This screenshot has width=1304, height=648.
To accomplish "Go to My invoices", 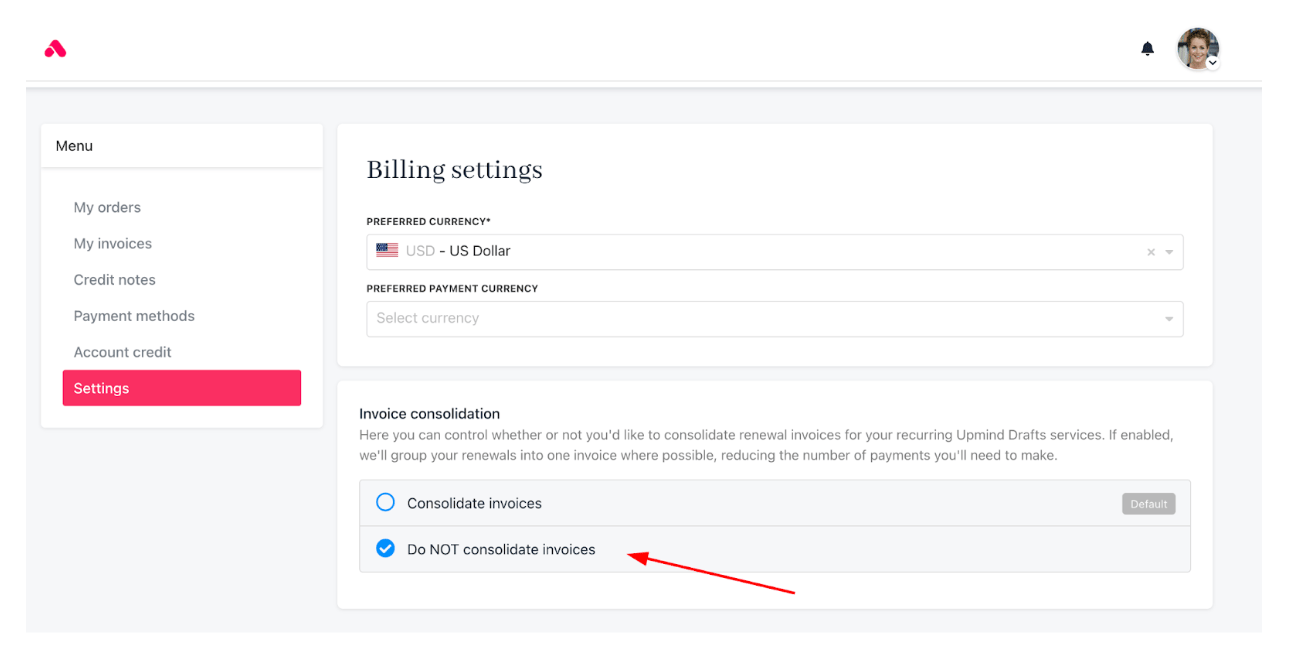I will (x=113, y=243).
